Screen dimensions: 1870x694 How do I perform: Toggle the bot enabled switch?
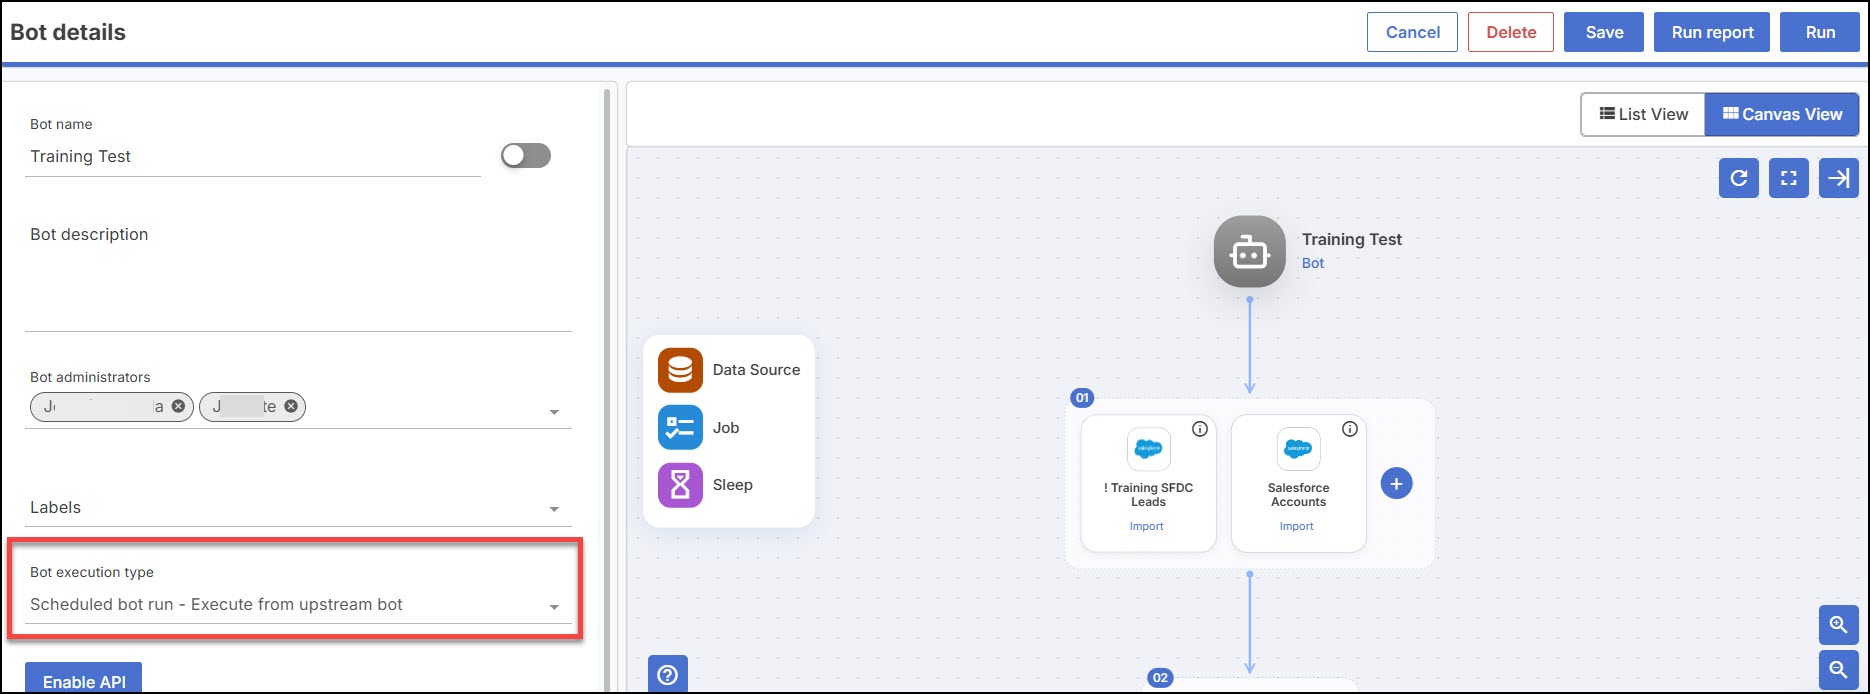[x=526, y=155]
